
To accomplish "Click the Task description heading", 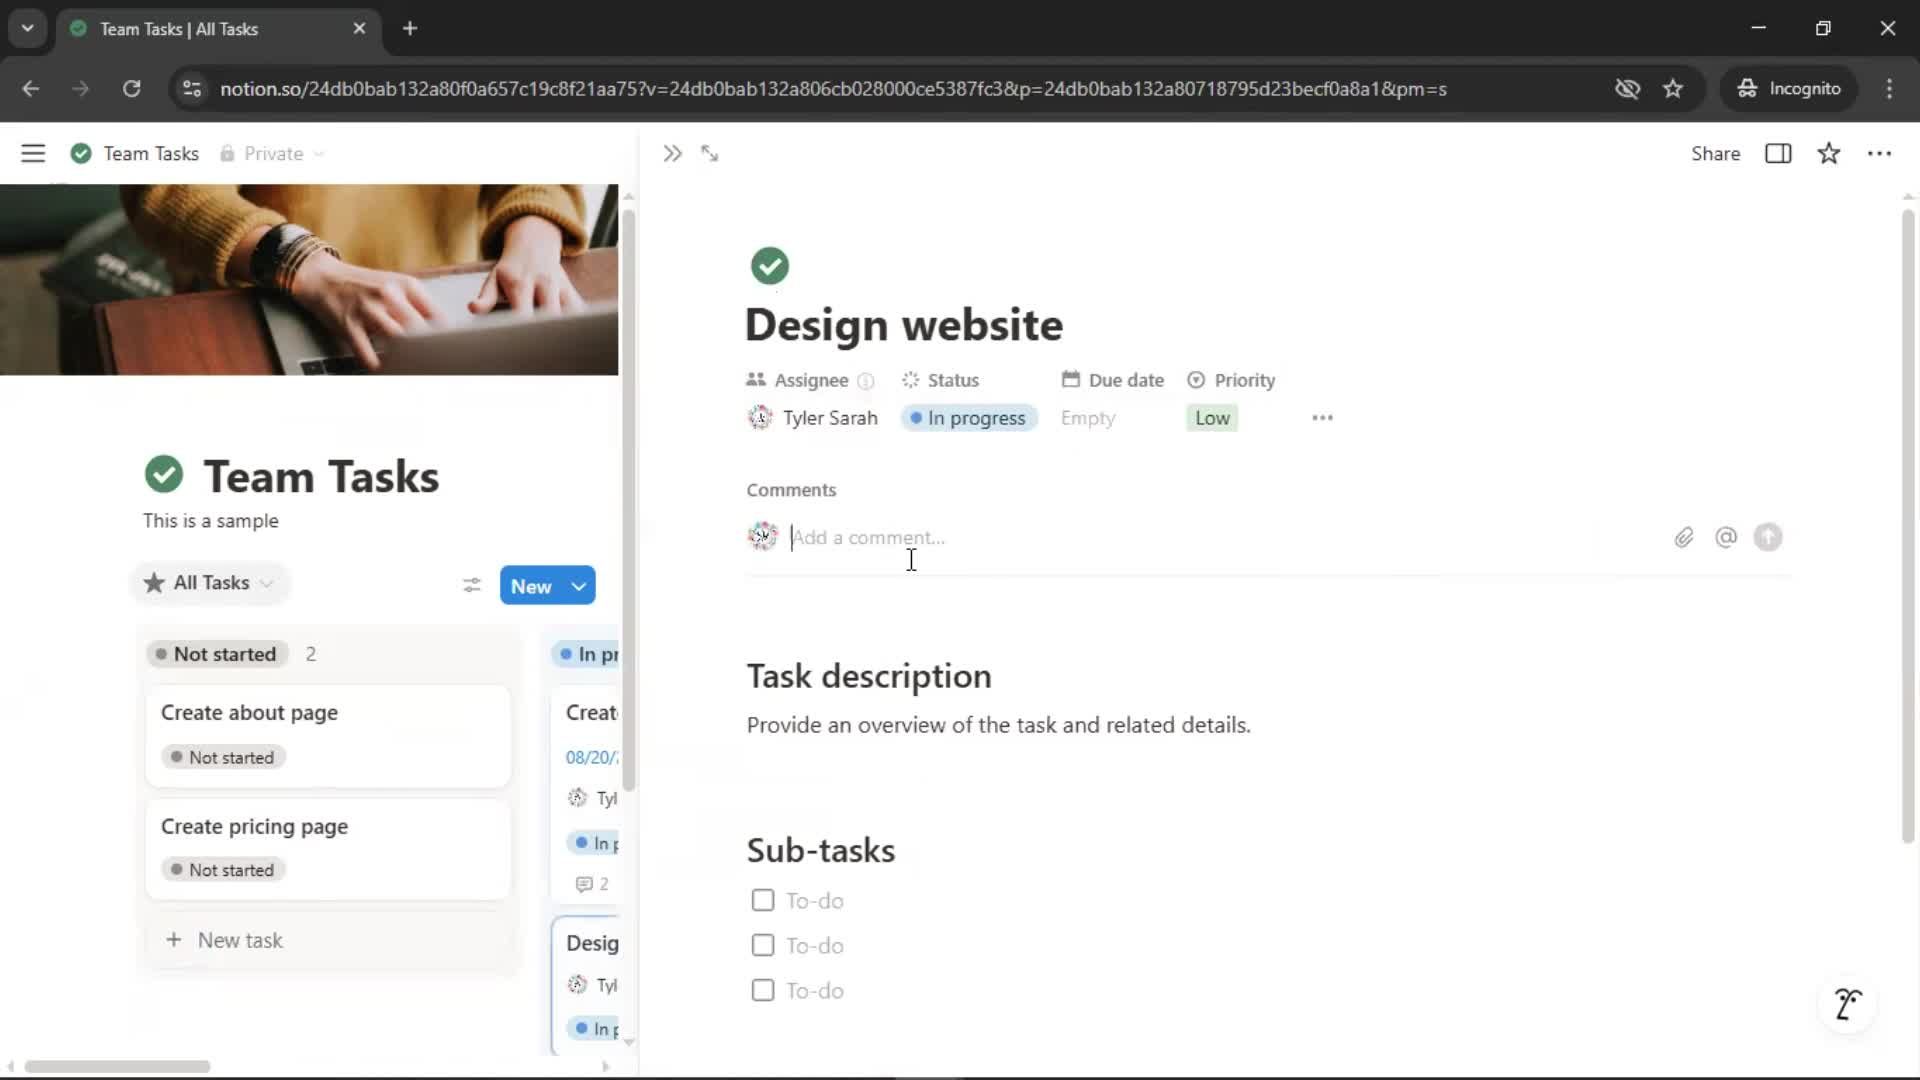I will pos(869,676).
